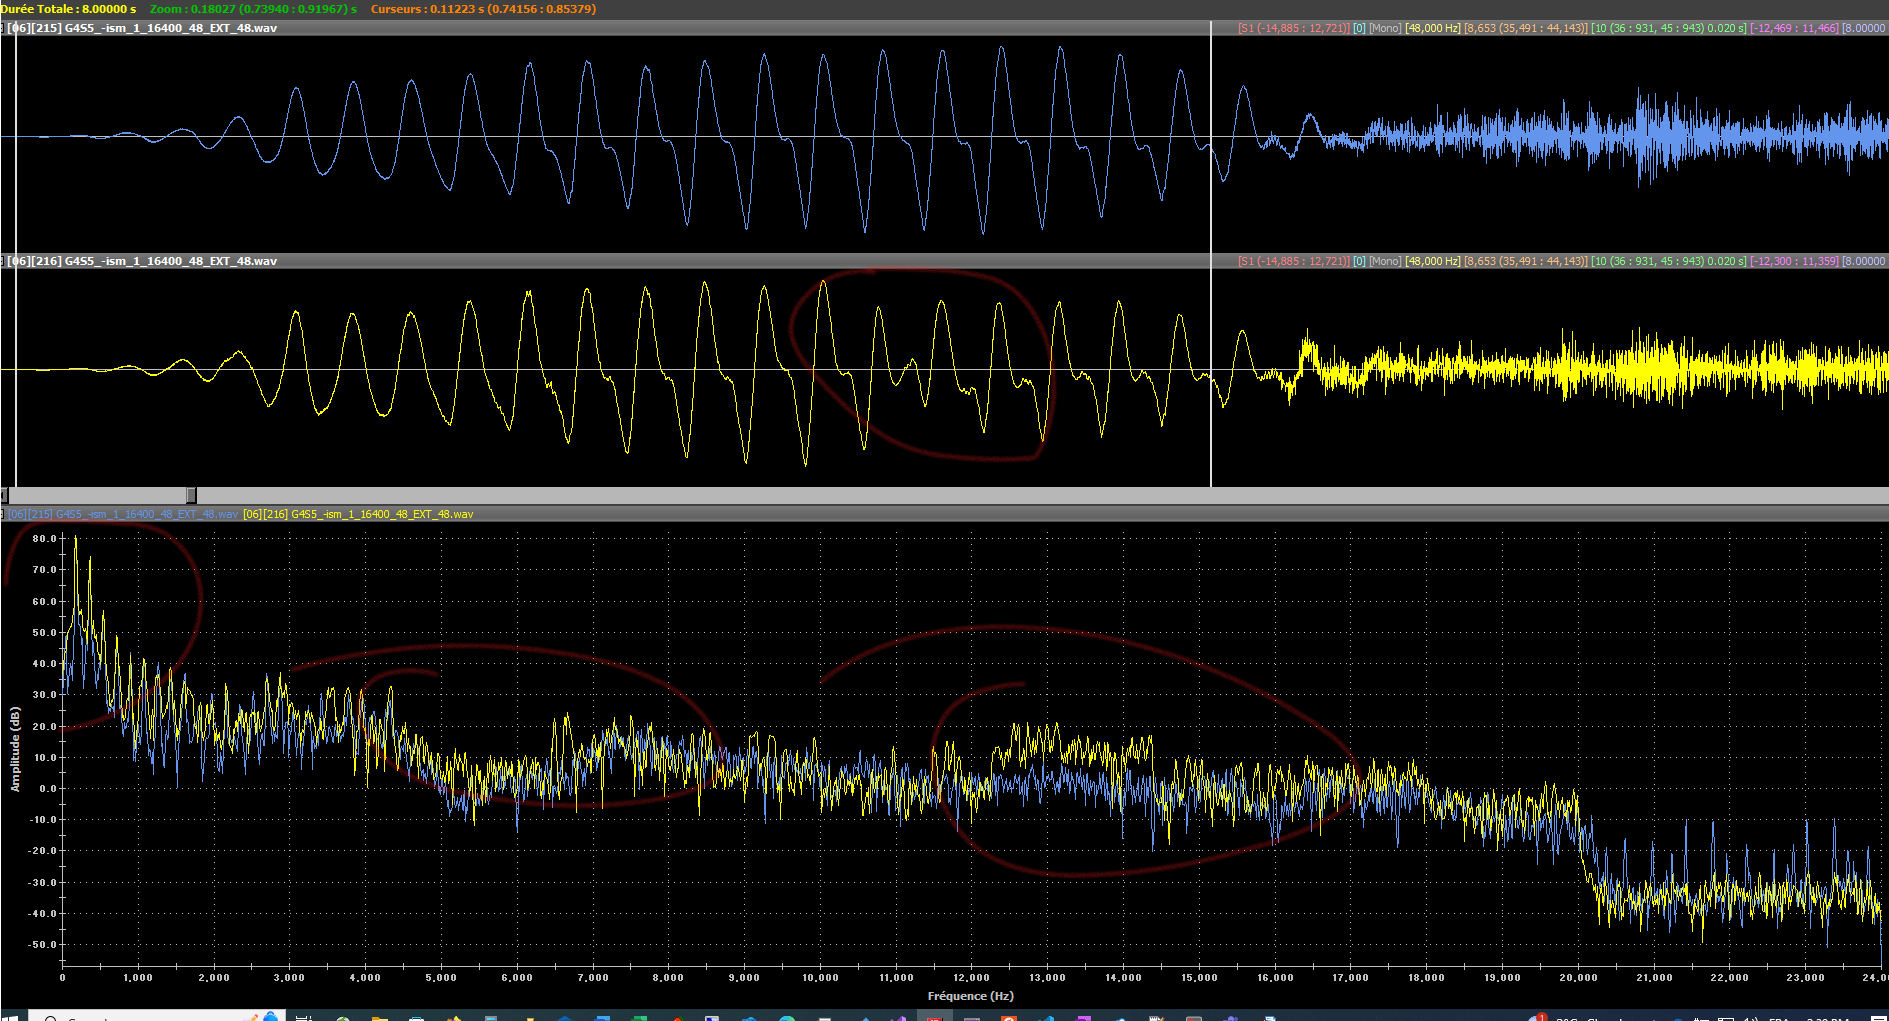Select the [06][215] blue waveform track header

(142, 28)
